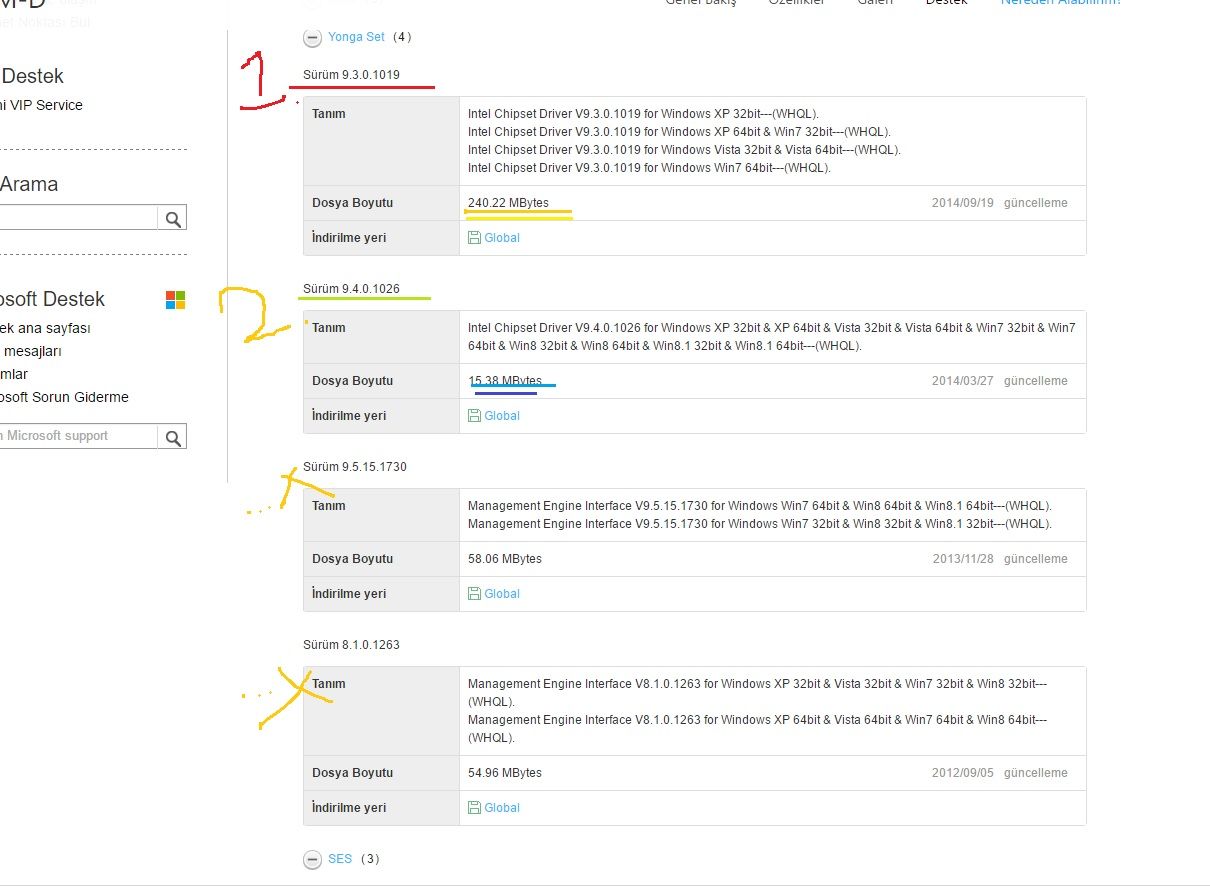Open the SES category link
Screen dimensions: 1210x886
(x=340, y=859)
